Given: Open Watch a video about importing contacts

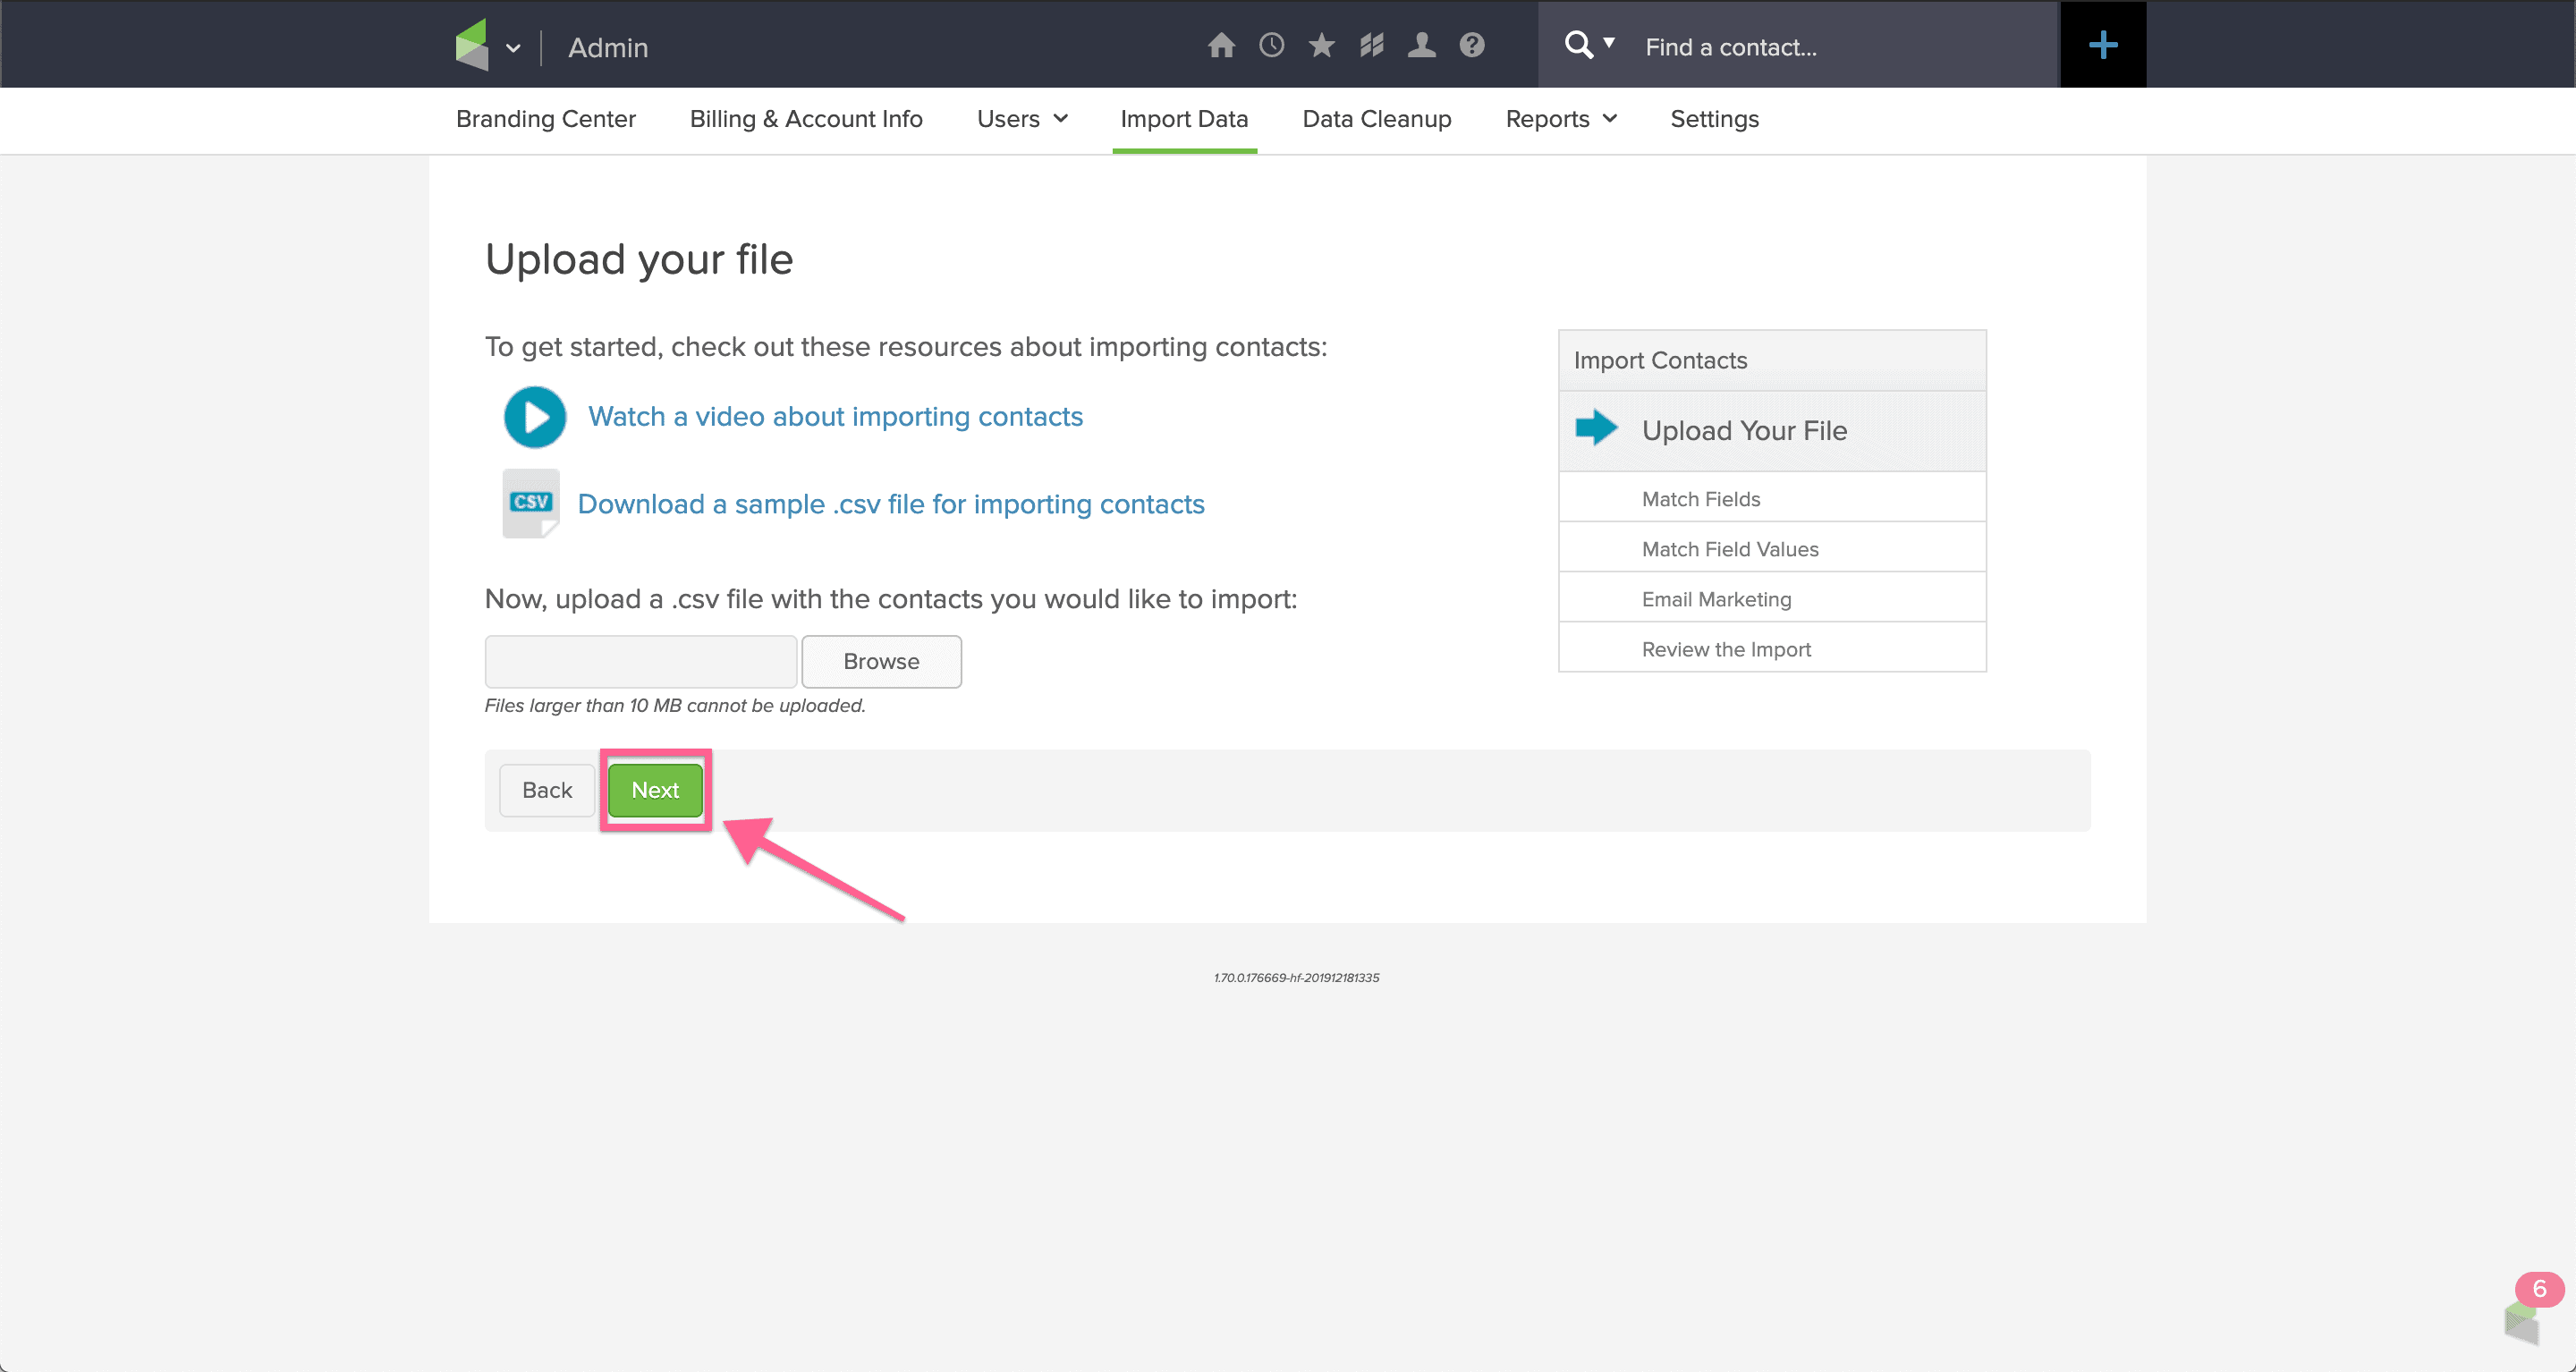Looking at the screenshot, I should tap(835, 416).
